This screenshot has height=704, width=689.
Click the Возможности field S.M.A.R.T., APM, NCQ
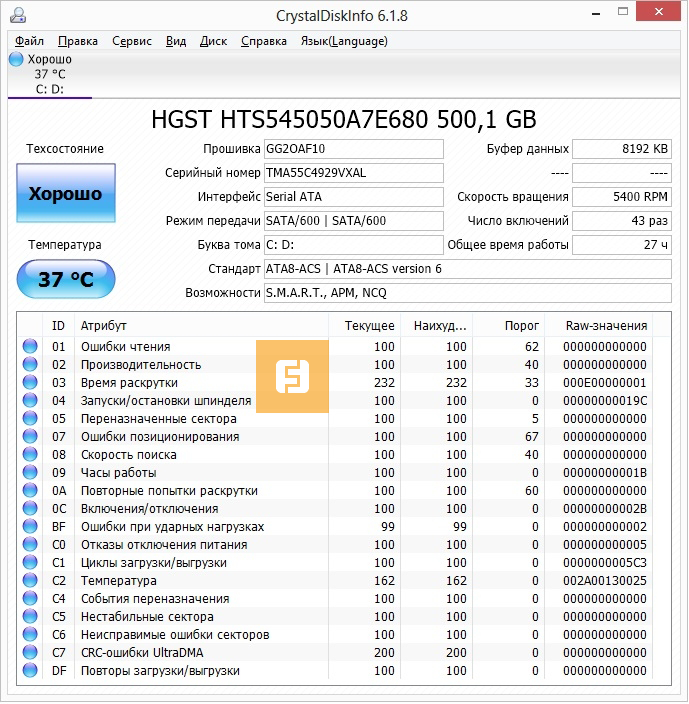(468, 293)
